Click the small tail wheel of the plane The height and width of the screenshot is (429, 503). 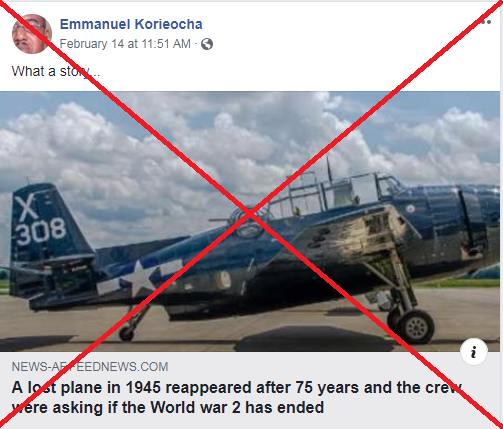(127, 333)
